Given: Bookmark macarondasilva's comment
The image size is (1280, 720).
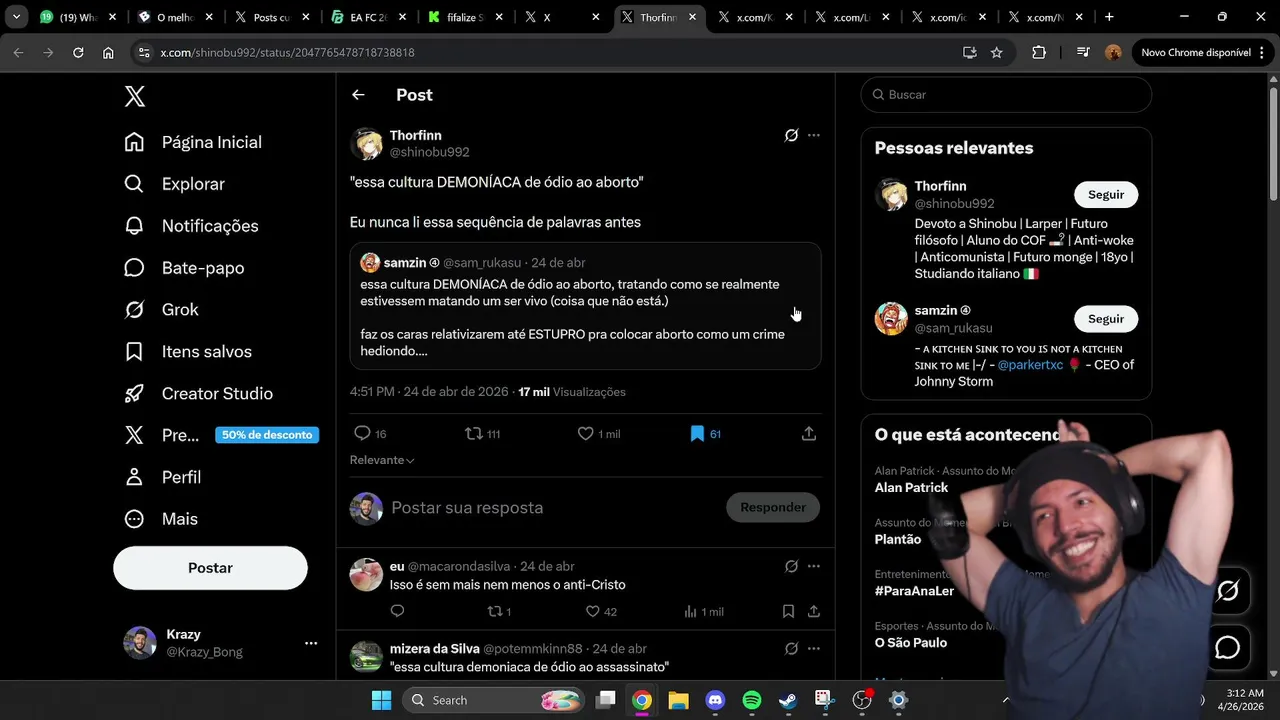Looking at the screenshot, I should click(x=788, y=611).
